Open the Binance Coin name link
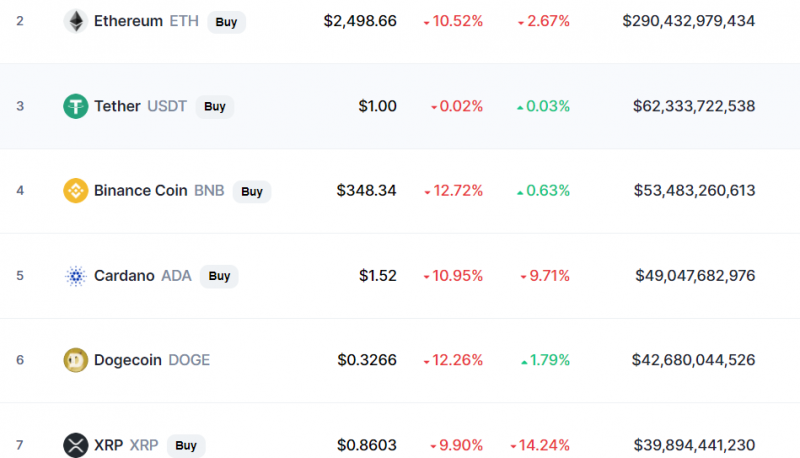The width and height of the screenshot is (800, 458). [x=140, y=191]
